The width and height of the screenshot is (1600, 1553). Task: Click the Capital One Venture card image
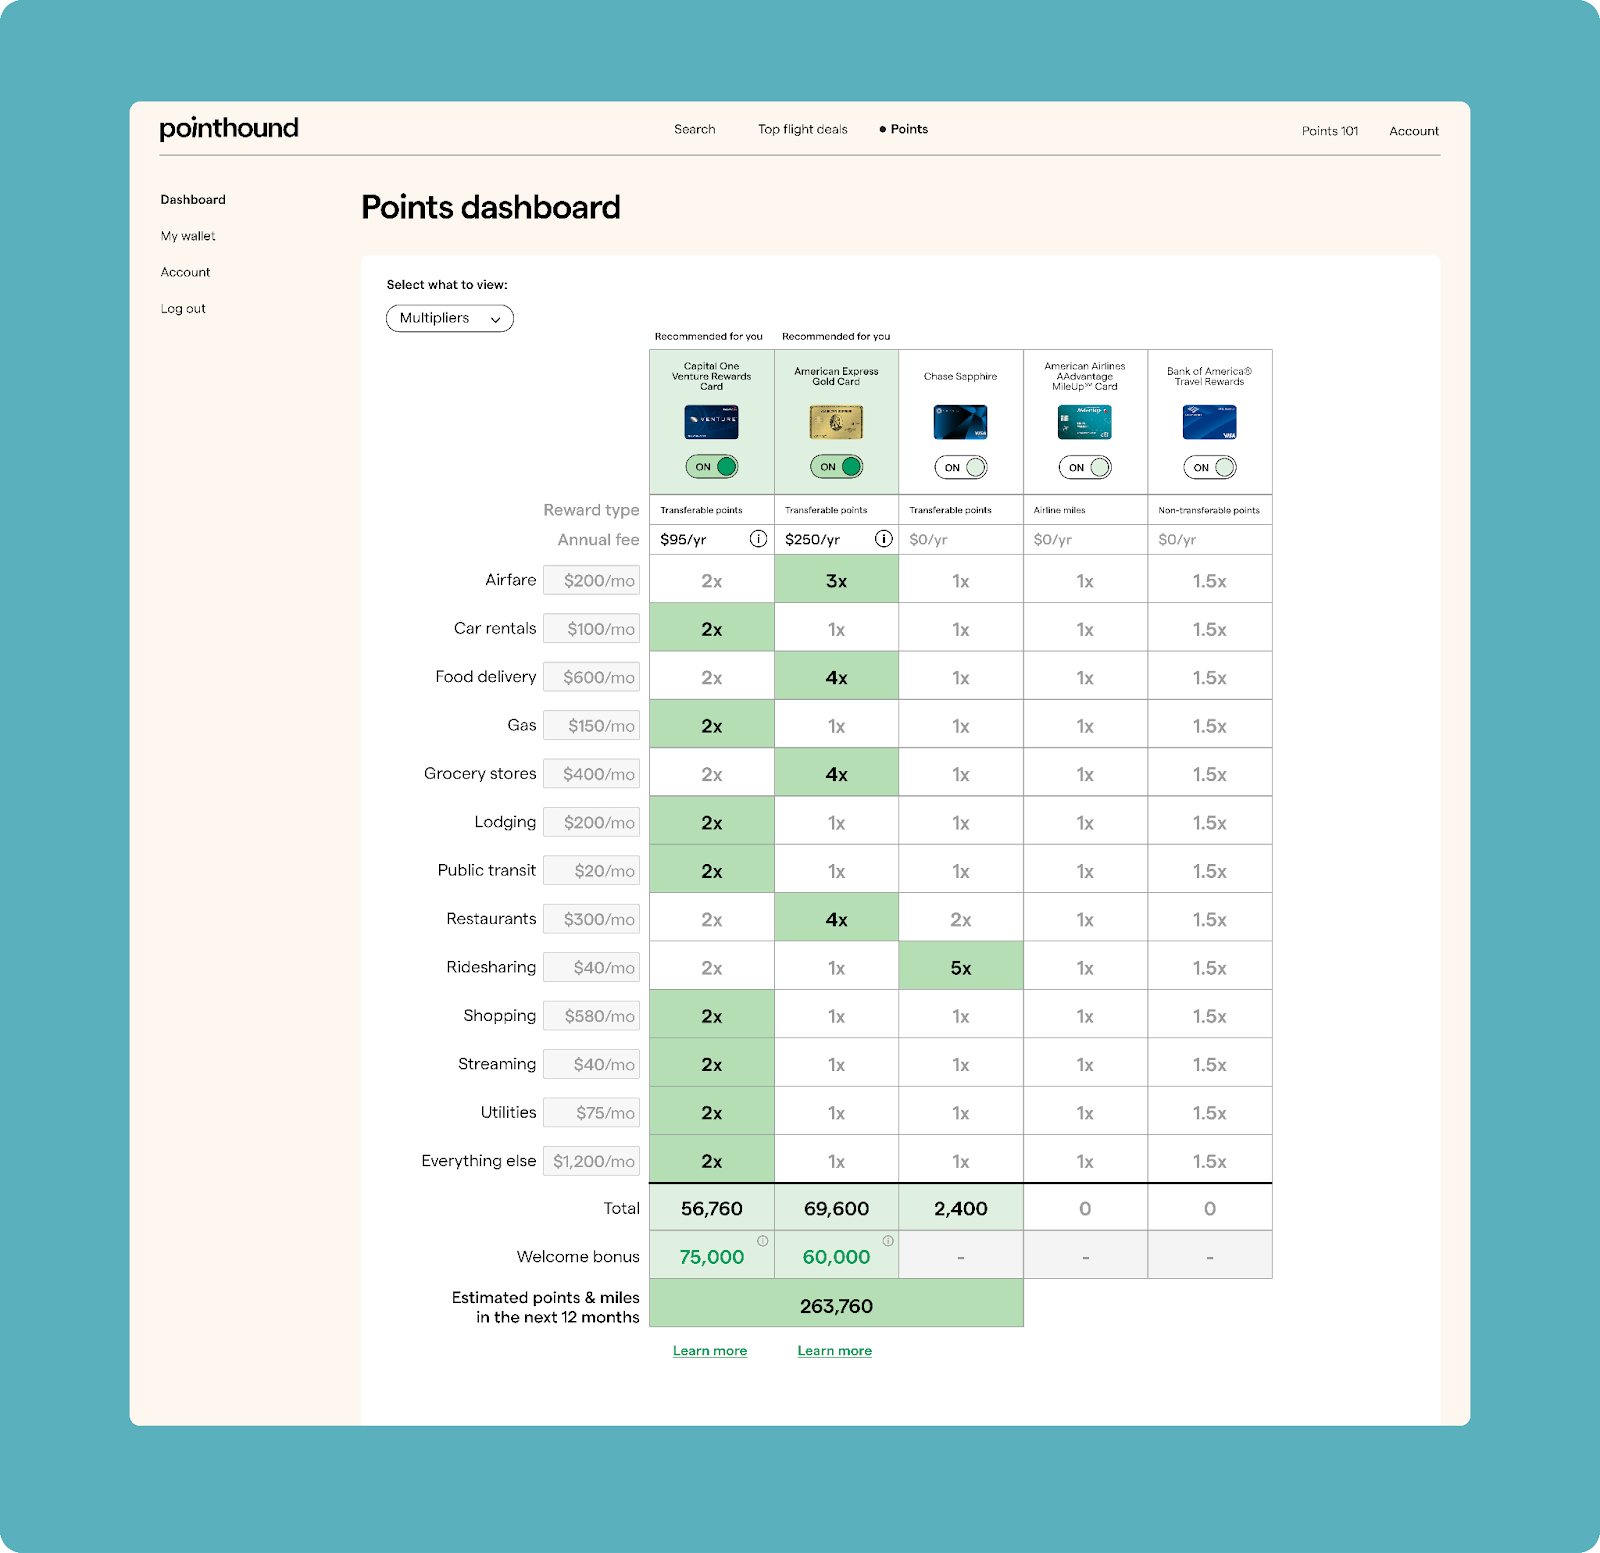pyautogui.click(x=711, y=422)
